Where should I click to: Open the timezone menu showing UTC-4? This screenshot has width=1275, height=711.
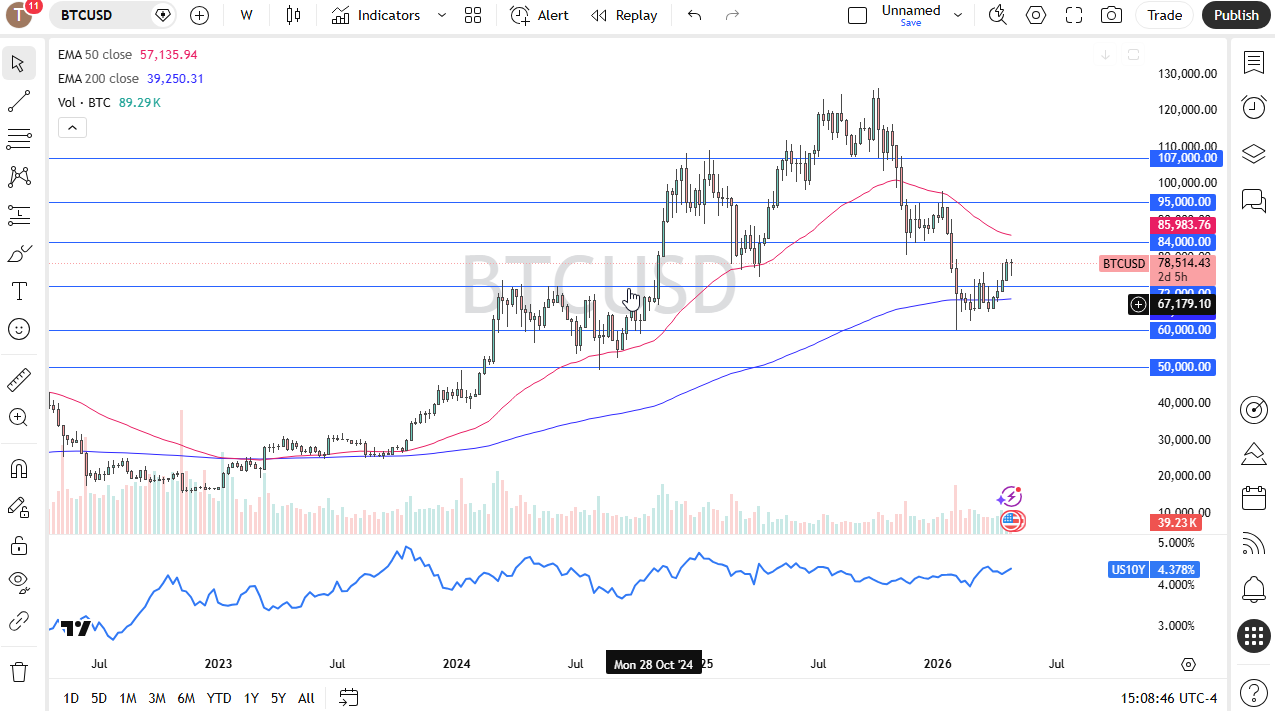(1169, 698)
